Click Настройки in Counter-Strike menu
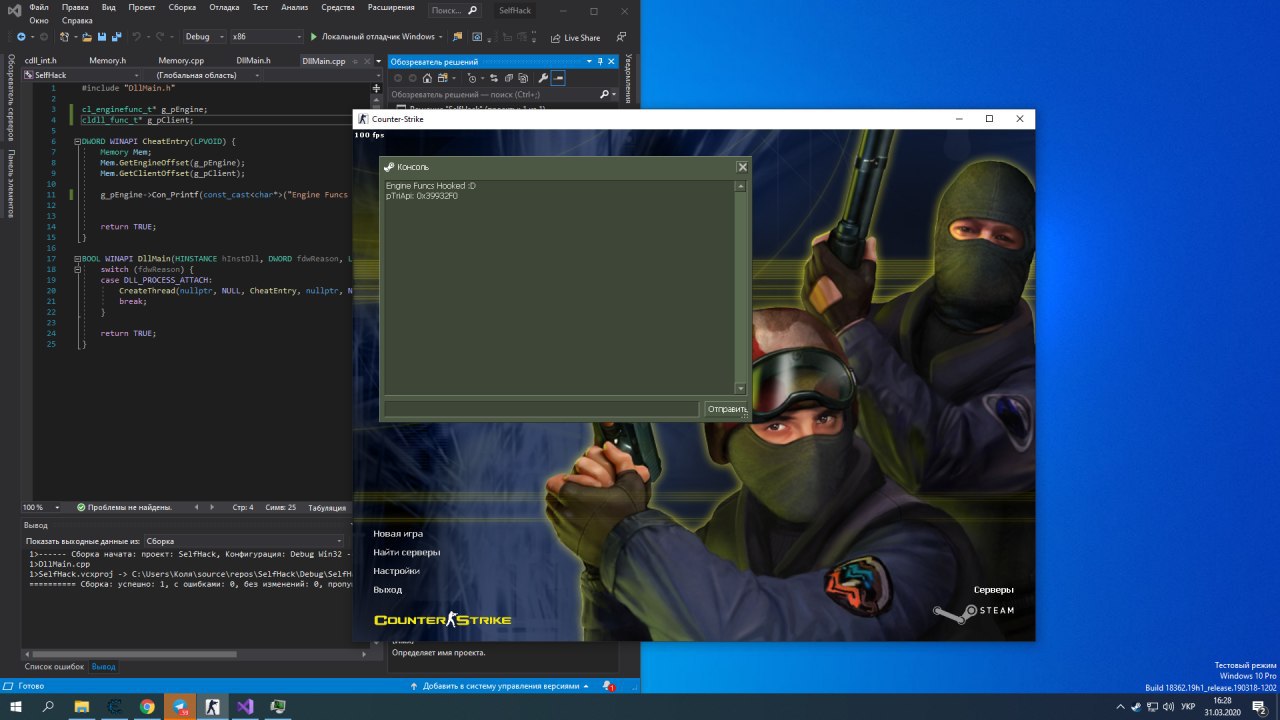The width and height of the screenshot is (1280, 720). point(397,571)
